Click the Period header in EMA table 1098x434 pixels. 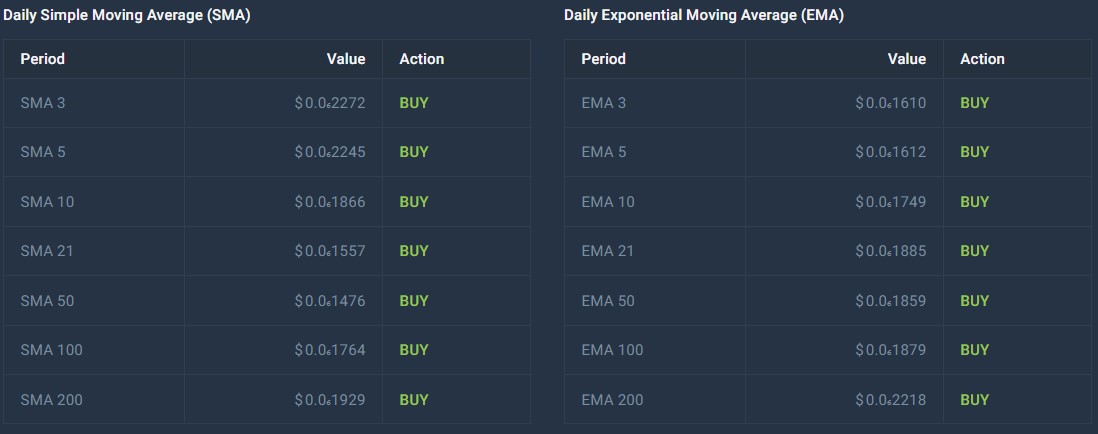coord(603,59)
